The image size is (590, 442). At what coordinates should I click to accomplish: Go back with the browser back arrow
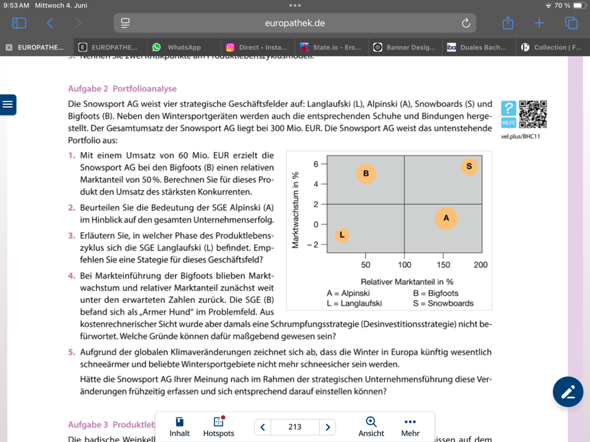pos(50,23)
